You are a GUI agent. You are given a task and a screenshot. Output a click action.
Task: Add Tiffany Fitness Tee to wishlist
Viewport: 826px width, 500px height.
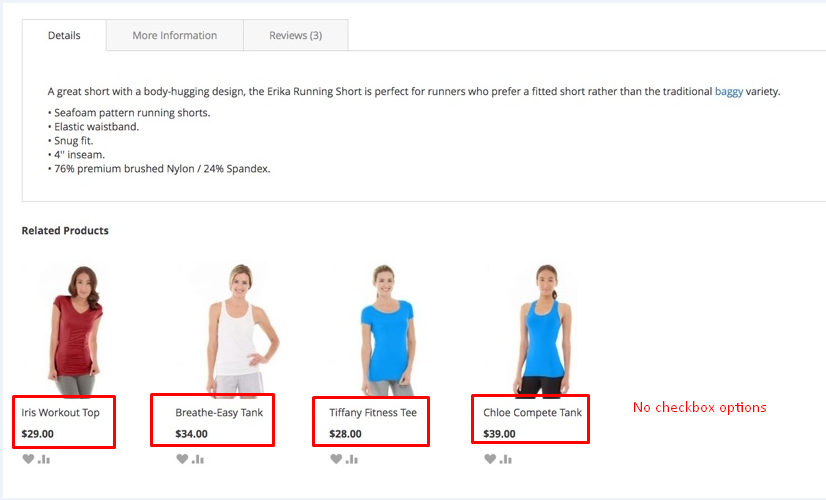pyautogui.click(x=336, y=459)
